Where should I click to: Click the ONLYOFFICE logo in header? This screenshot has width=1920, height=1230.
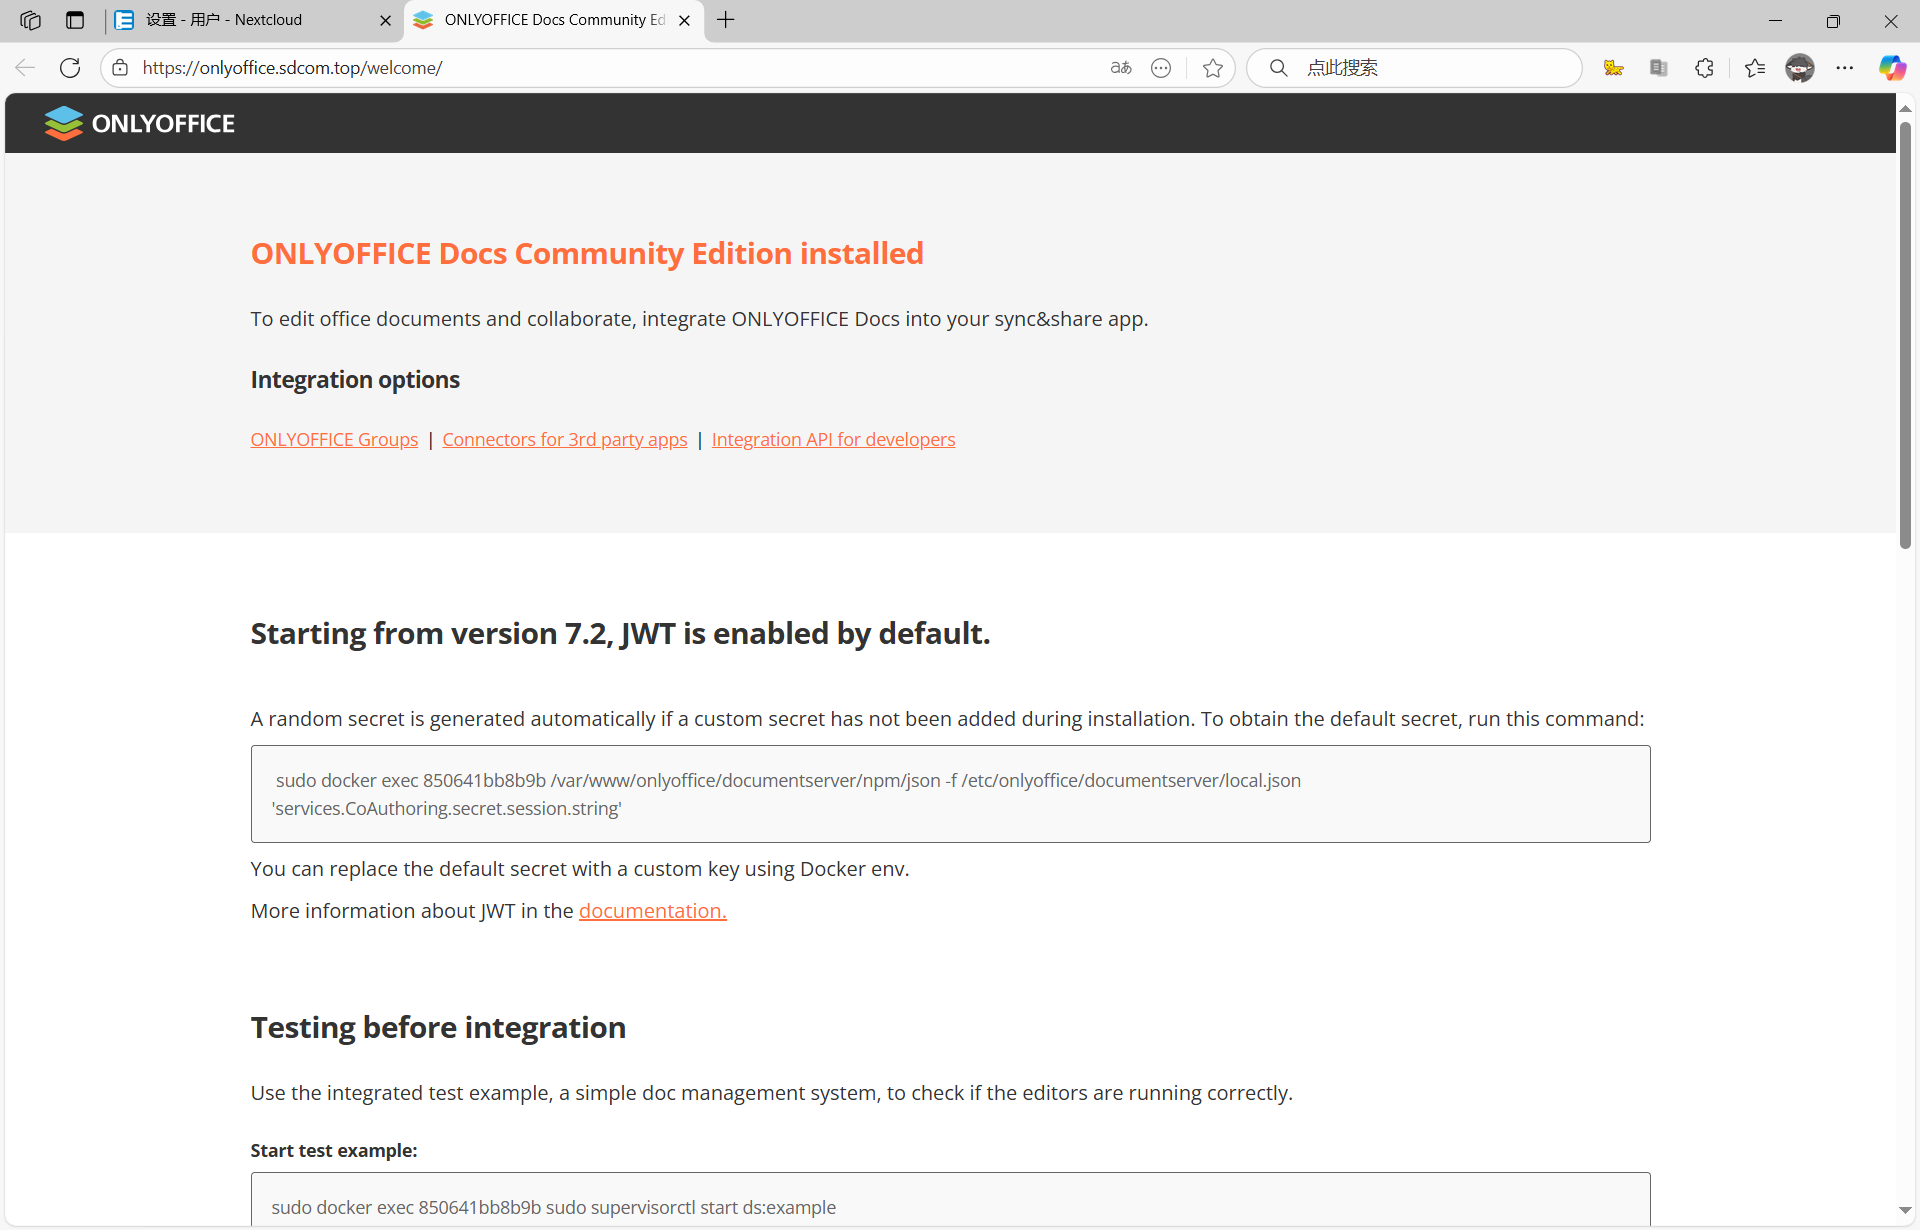[140, 123]
